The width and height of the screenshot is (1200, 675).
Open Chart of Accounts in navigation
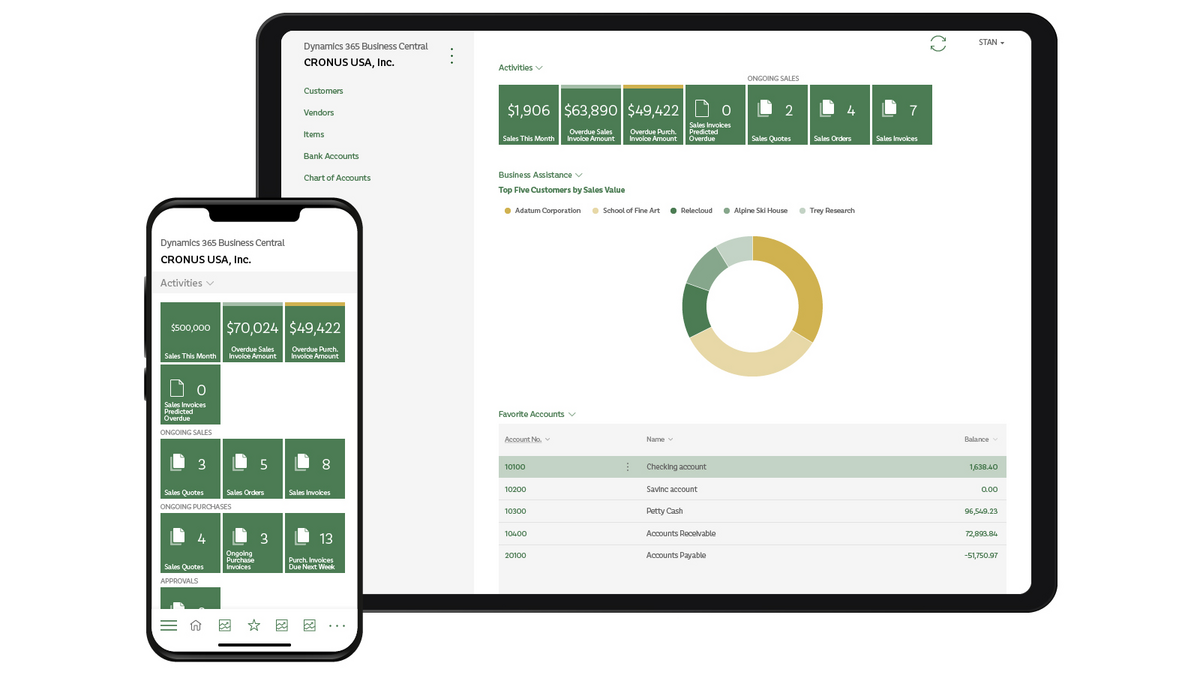(337, 178)
